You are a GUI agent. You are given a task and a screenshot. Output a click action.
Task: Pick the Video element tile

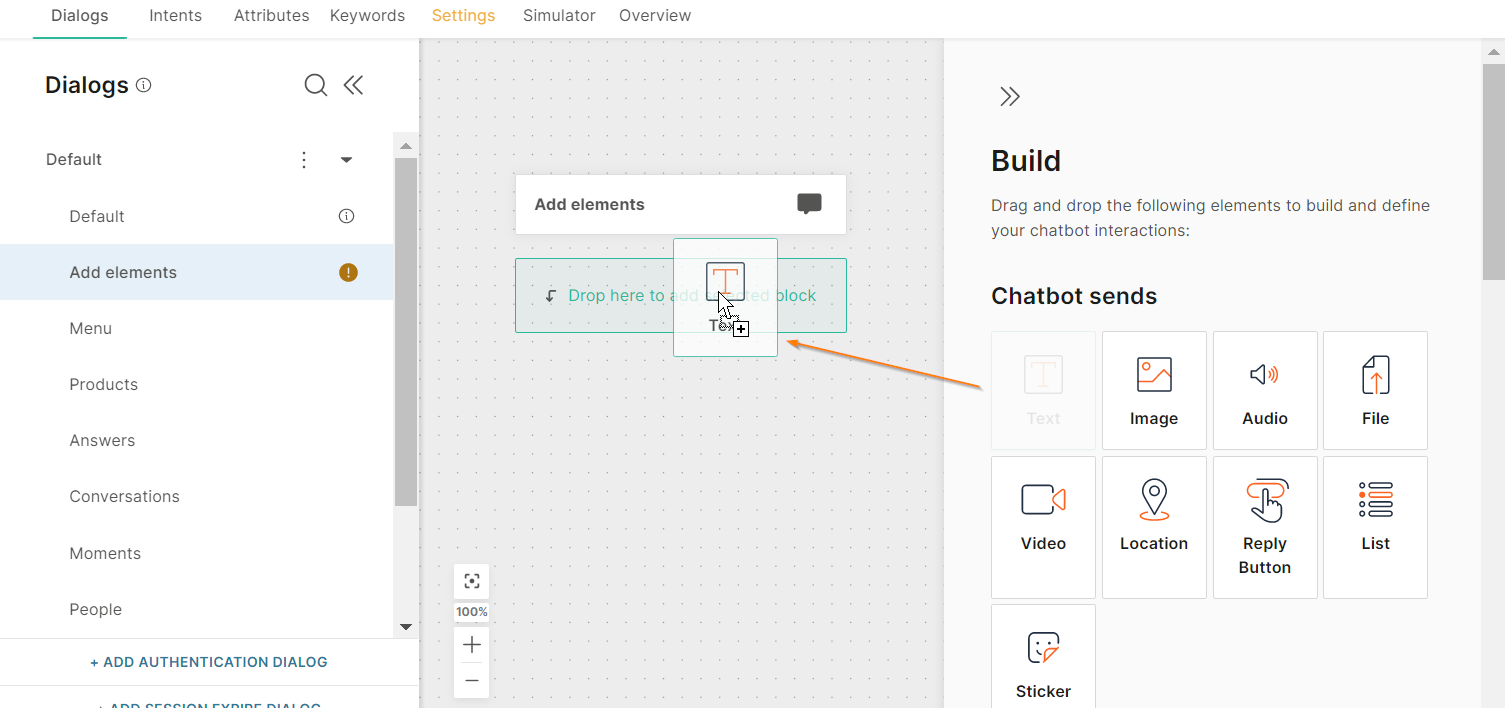[x=1043, y=527]
